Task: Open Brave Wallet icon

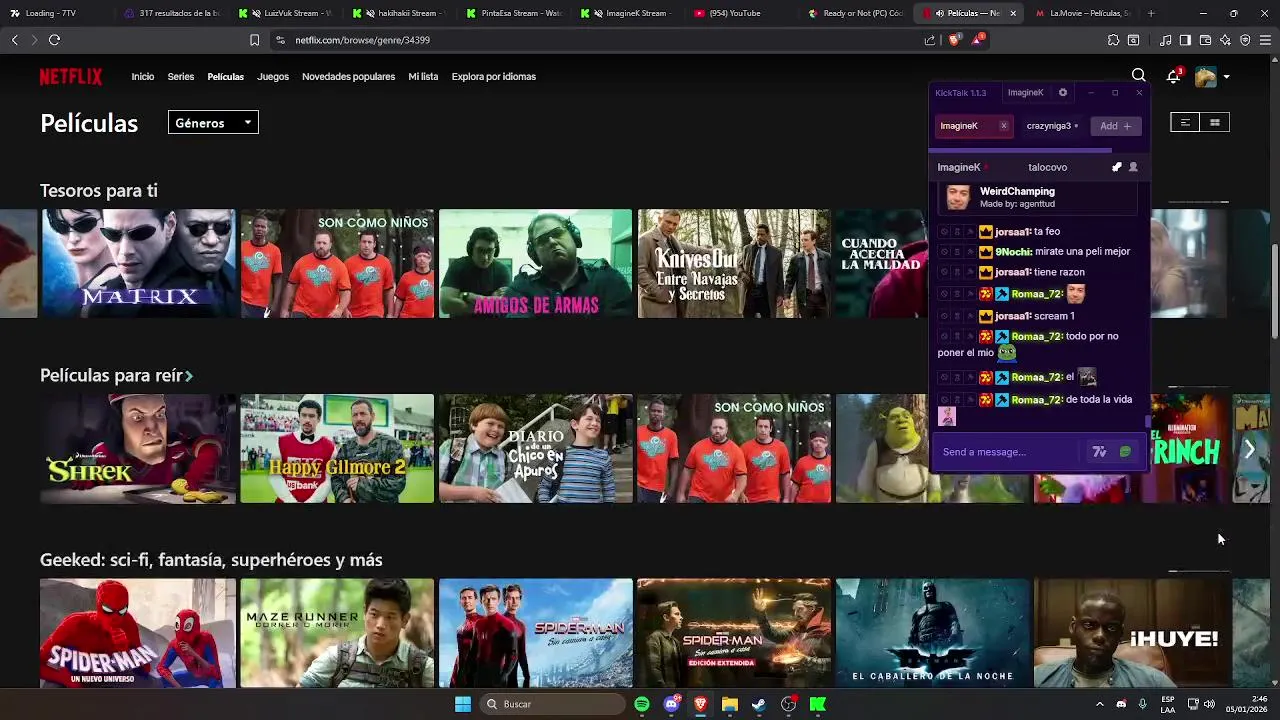Action: [1205, 40]
